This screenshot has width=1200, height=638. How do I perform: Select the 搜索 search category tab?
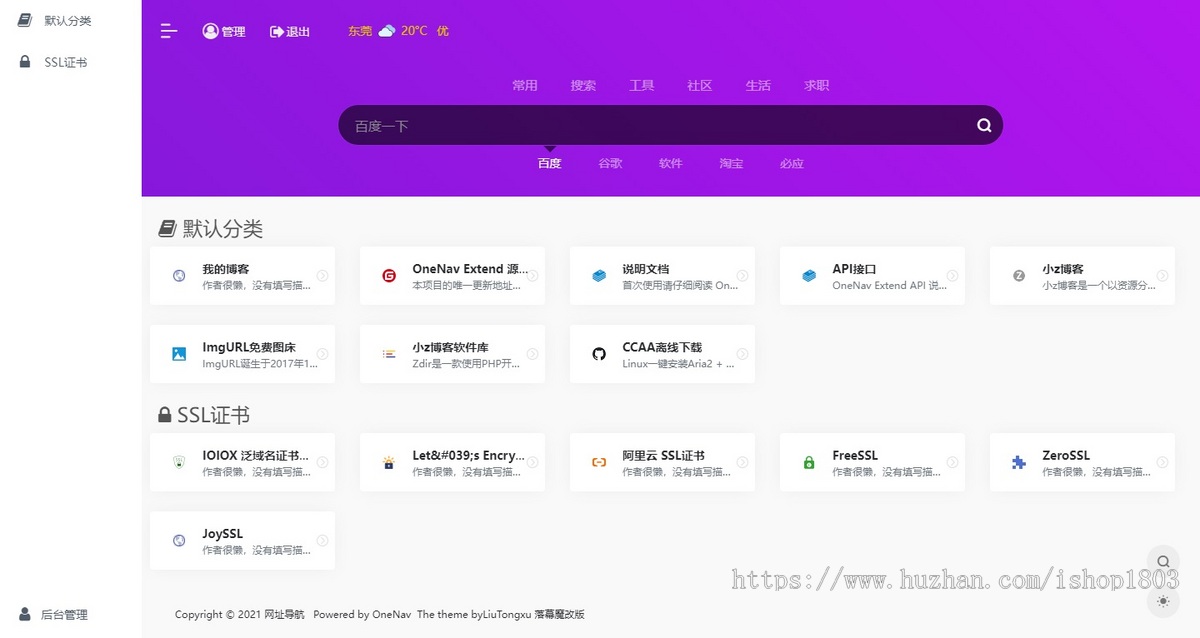pyautogui.click(x=583, y=86)
